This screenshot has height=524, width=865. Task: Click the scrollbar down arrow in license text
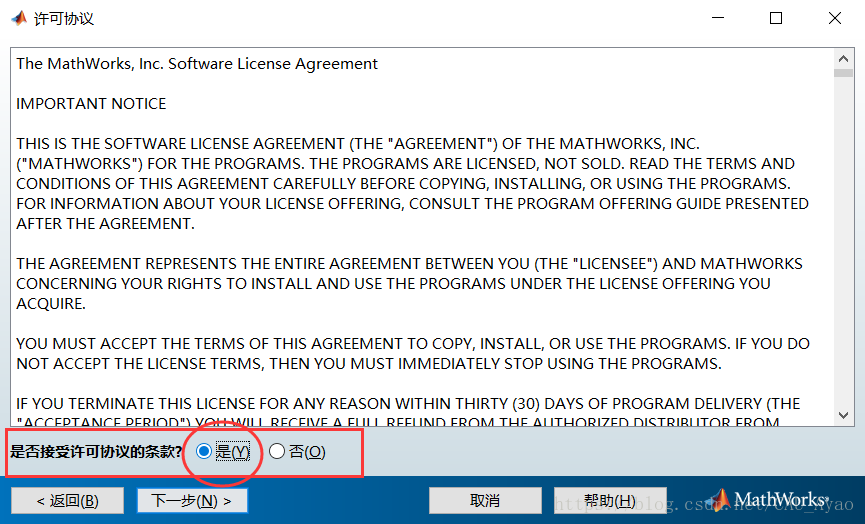[x=843, y=415]
